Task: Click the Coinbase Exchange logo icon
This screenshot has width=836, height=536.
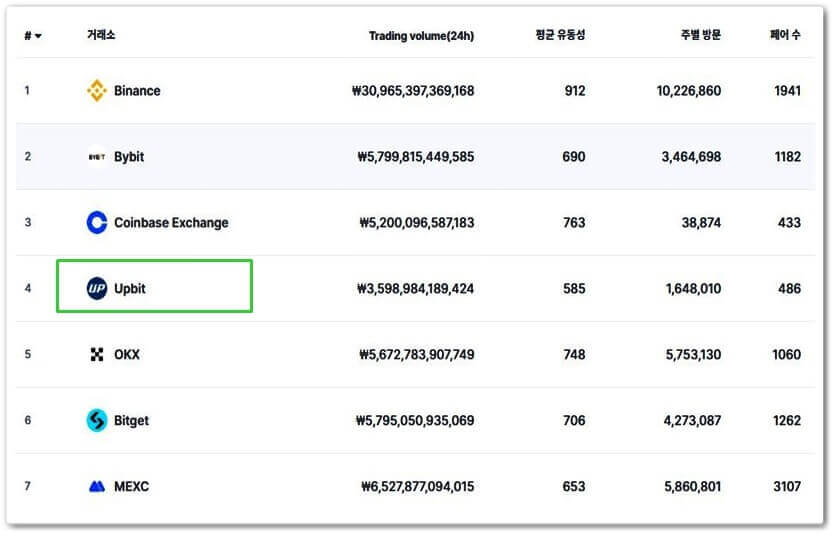Action: tap(97, 223)
